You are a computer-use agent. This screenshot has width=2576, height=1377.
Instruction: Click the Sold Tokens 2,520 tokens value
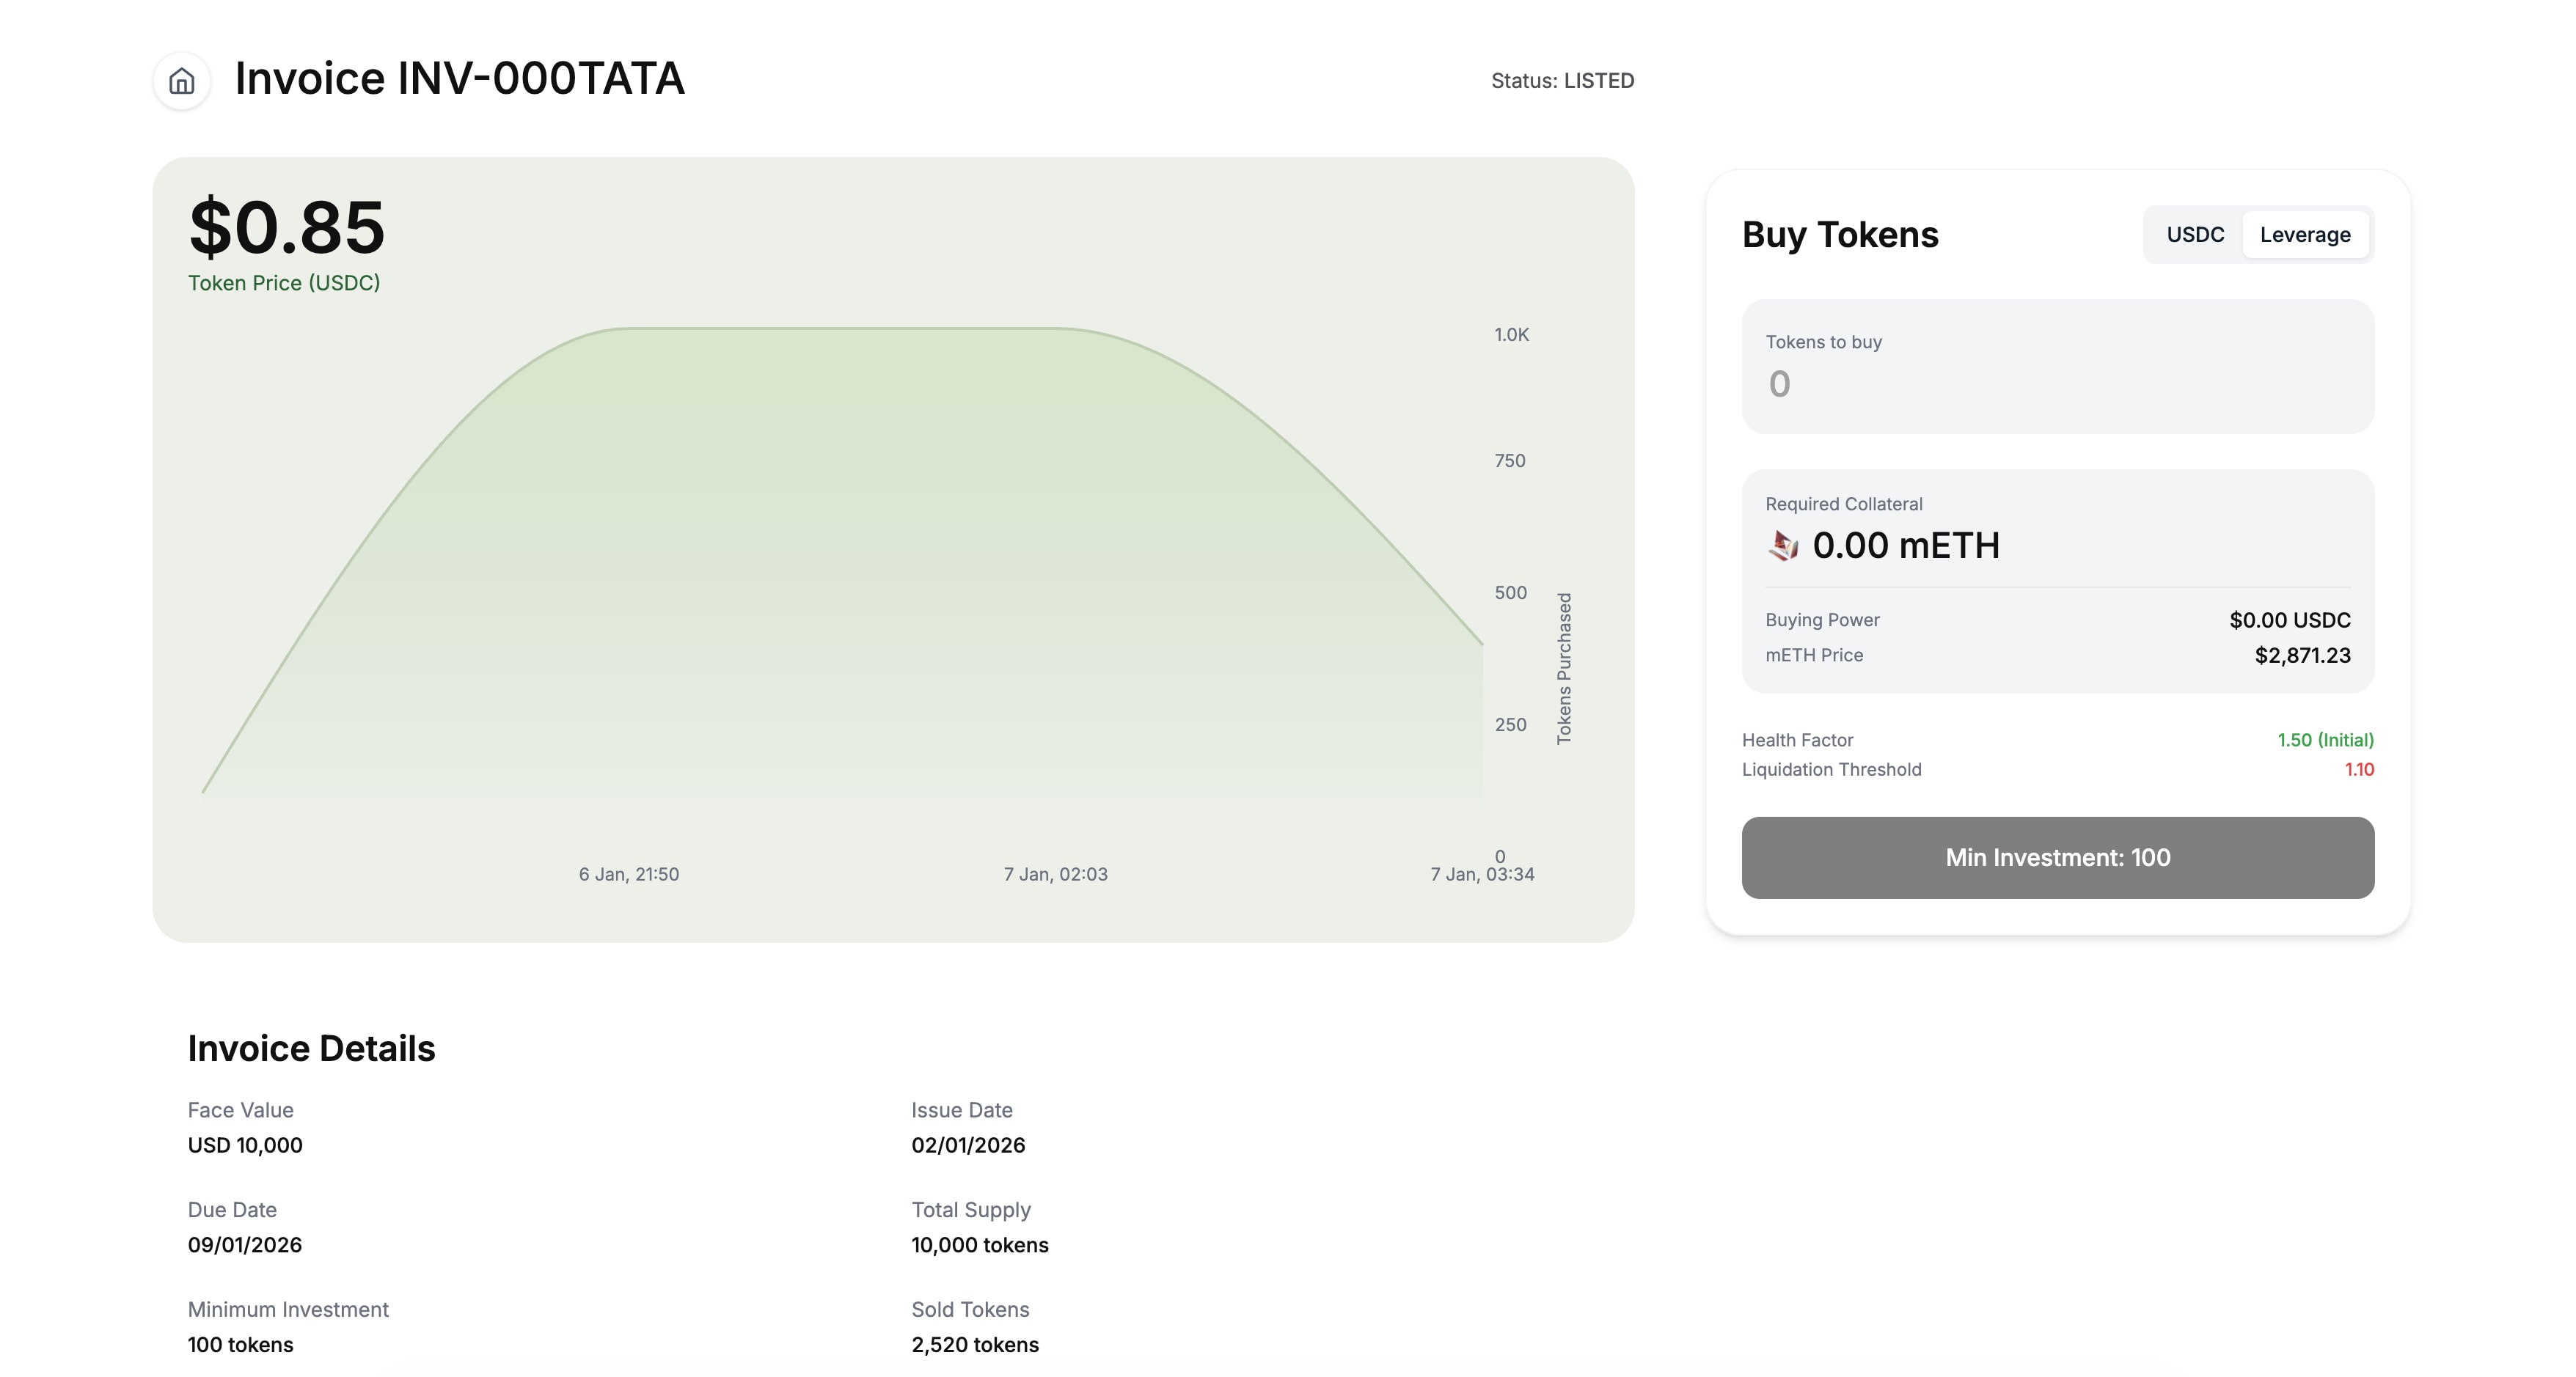975,1345
